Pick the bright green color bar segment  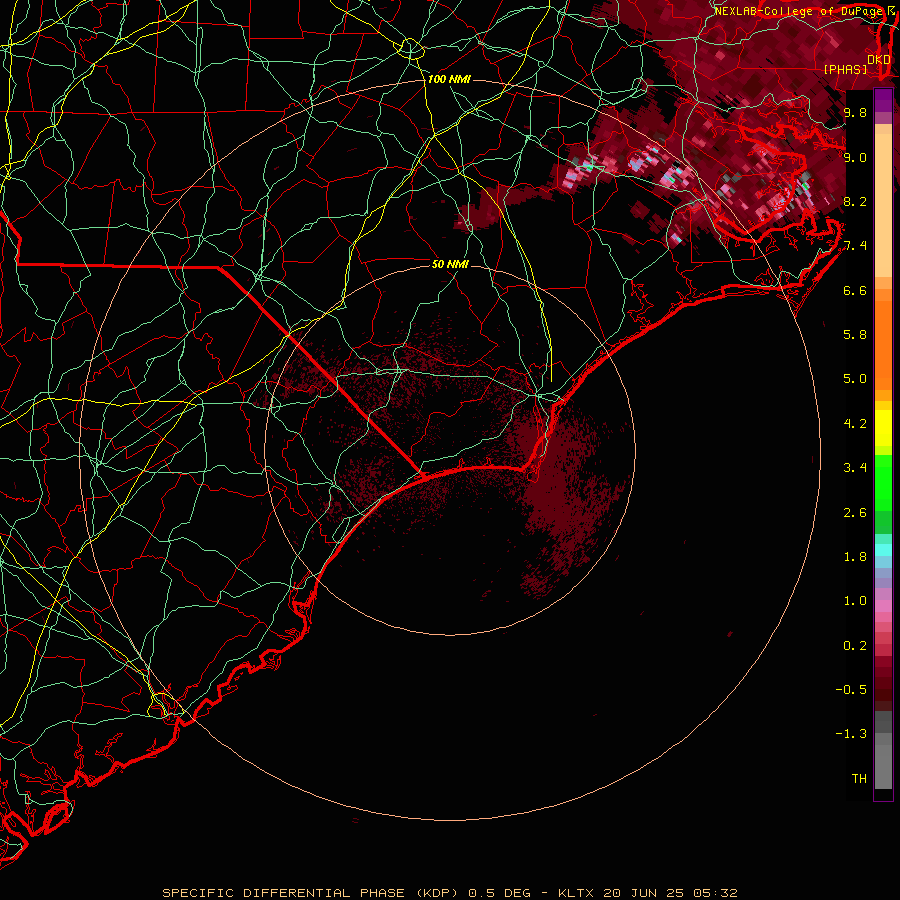(x=883, y=483)
